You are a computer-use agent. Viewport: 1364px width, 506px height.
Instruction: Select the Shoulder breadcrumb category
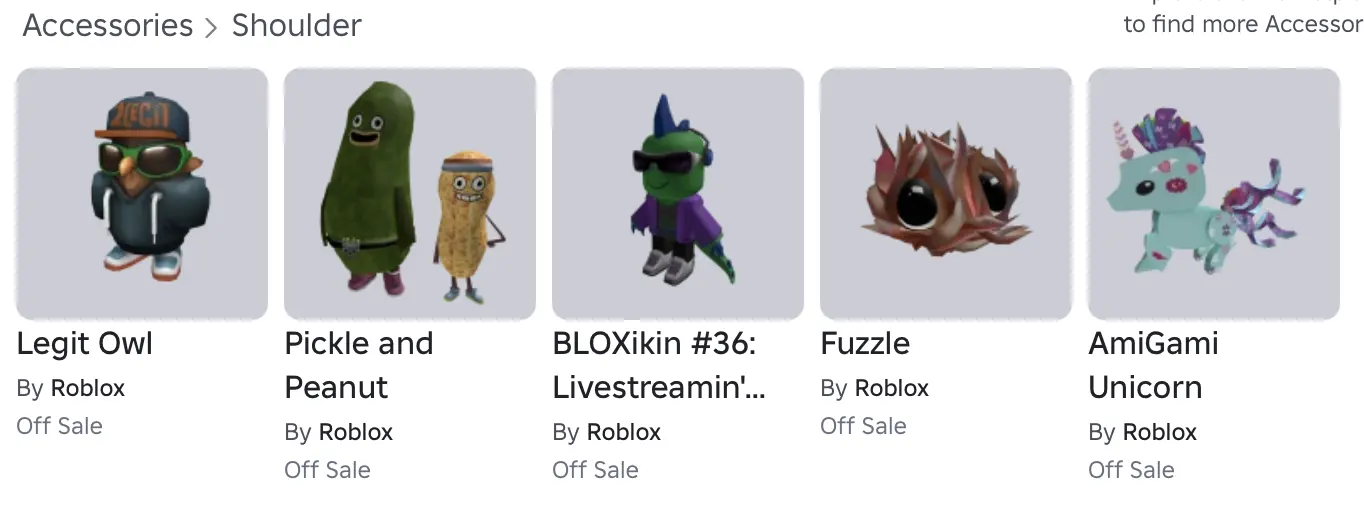[x=296, y=26]
